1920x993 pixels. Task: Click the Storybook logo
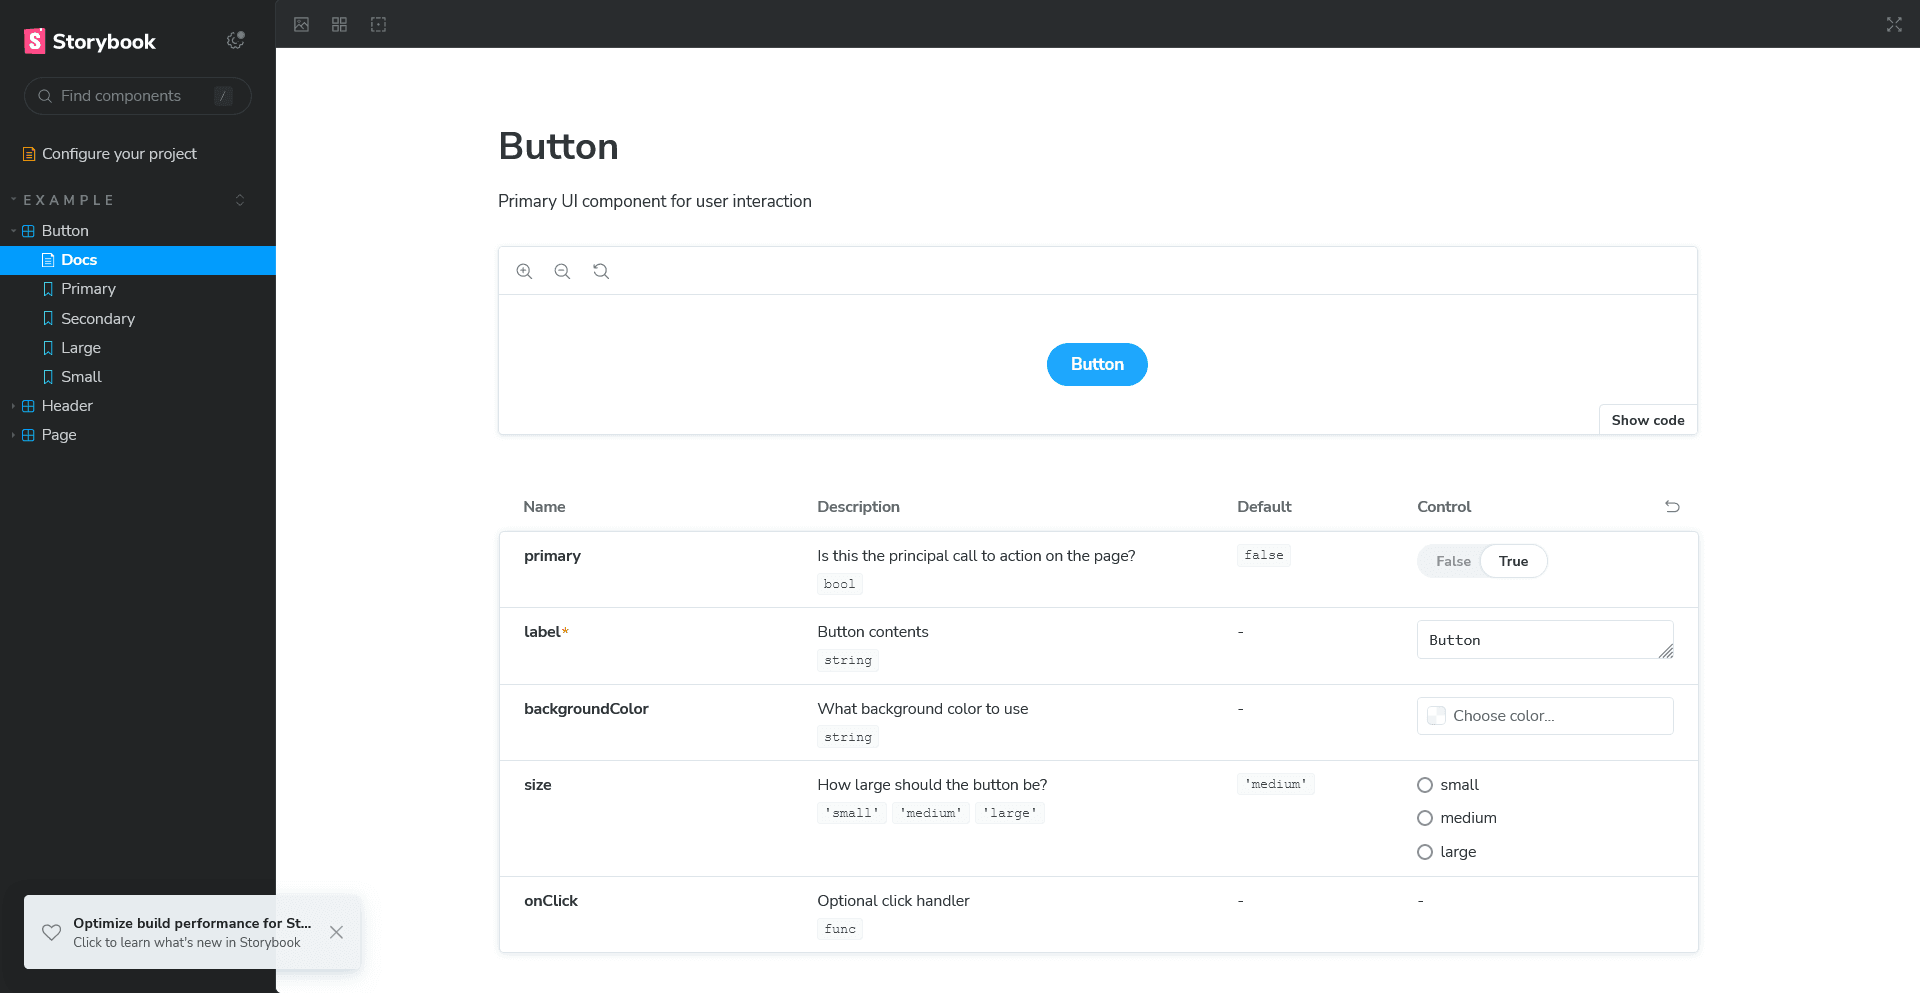click(90, 41)
